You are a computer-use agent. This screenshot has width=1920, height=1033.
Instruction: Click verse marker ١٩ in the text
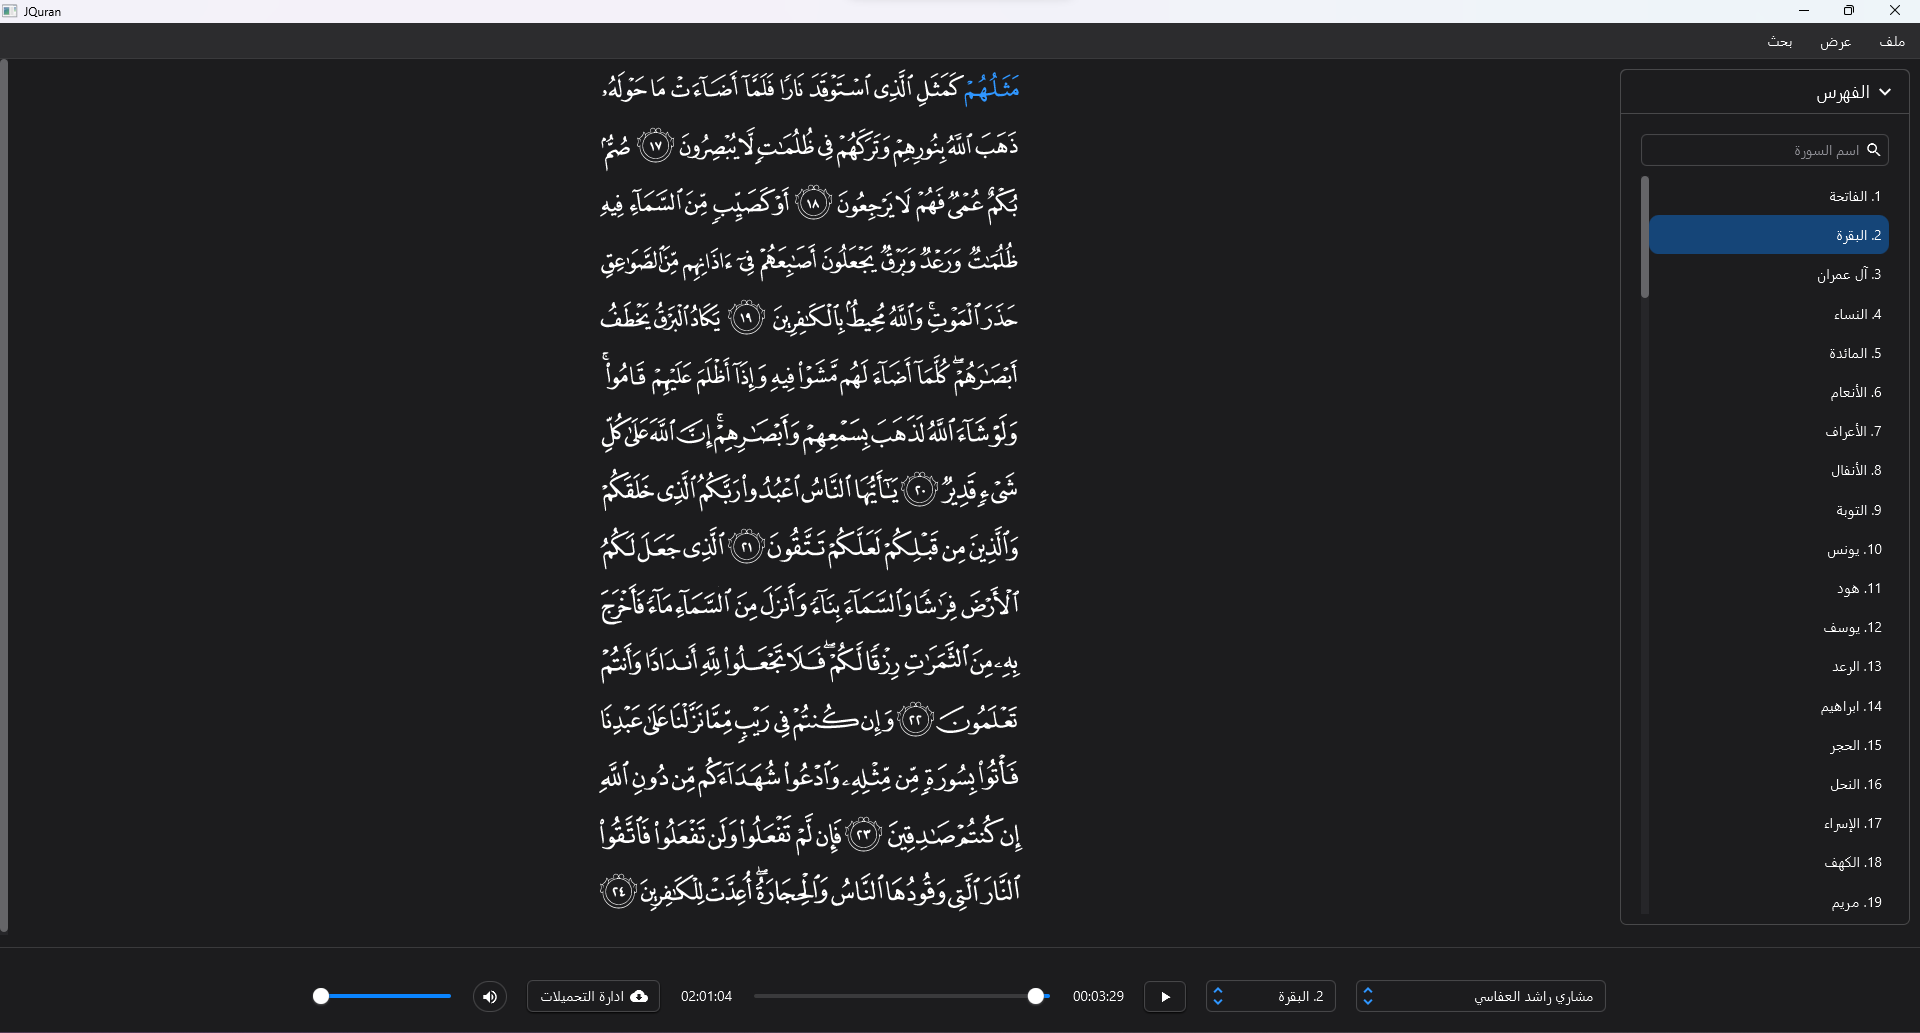(747, 319)
